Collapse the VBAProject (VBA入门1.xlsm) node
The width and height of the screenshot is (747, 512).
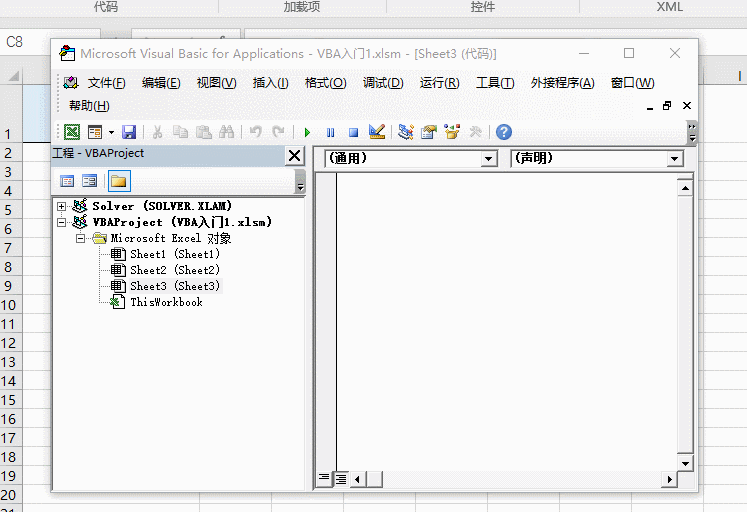click(61, 222)
